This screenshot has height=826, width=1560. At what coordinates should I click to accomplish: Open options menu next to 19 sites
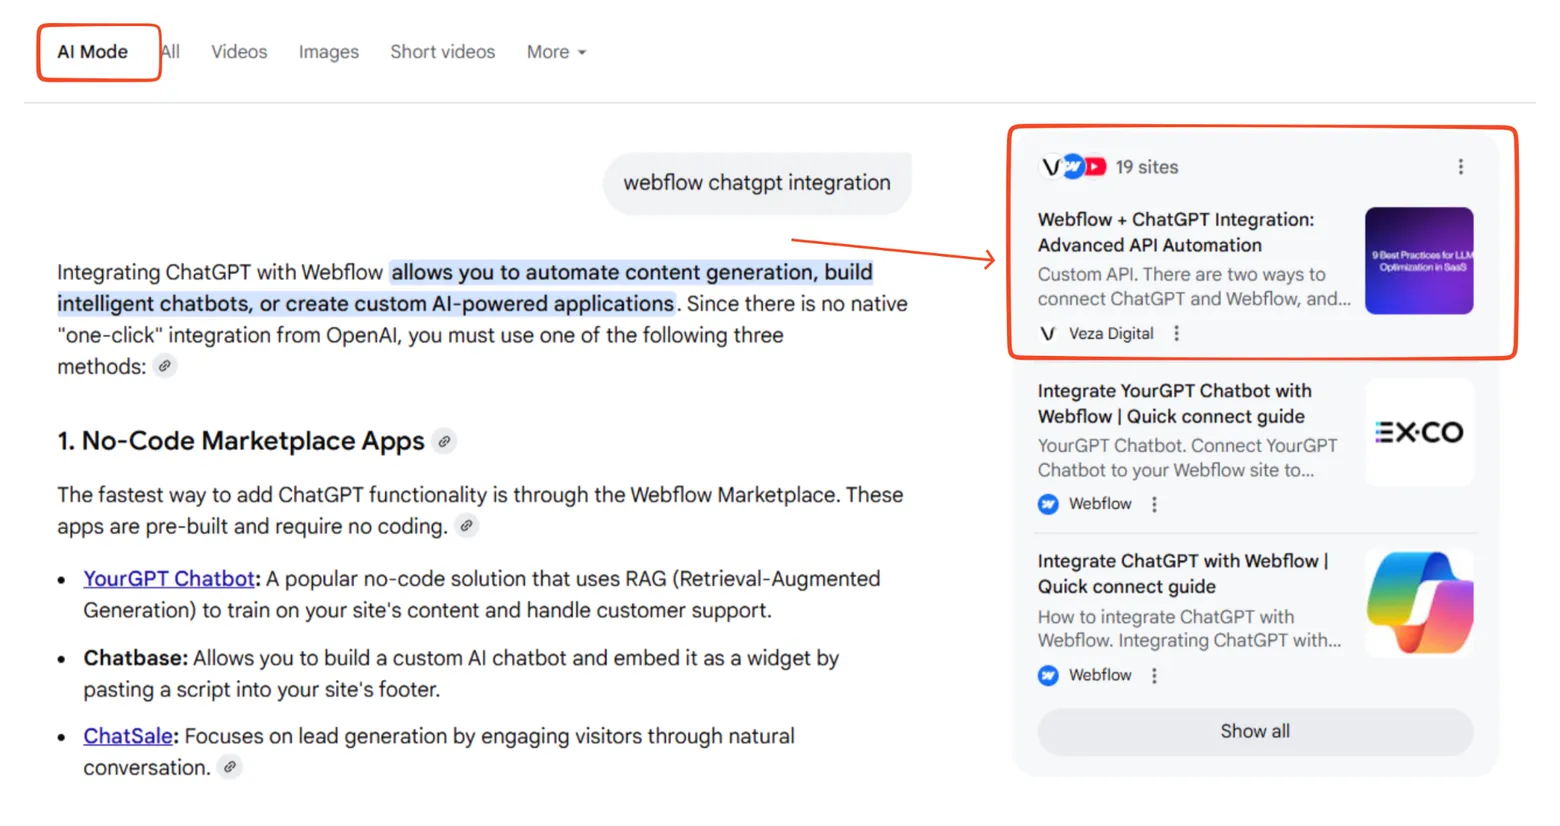coord(1460,167)
